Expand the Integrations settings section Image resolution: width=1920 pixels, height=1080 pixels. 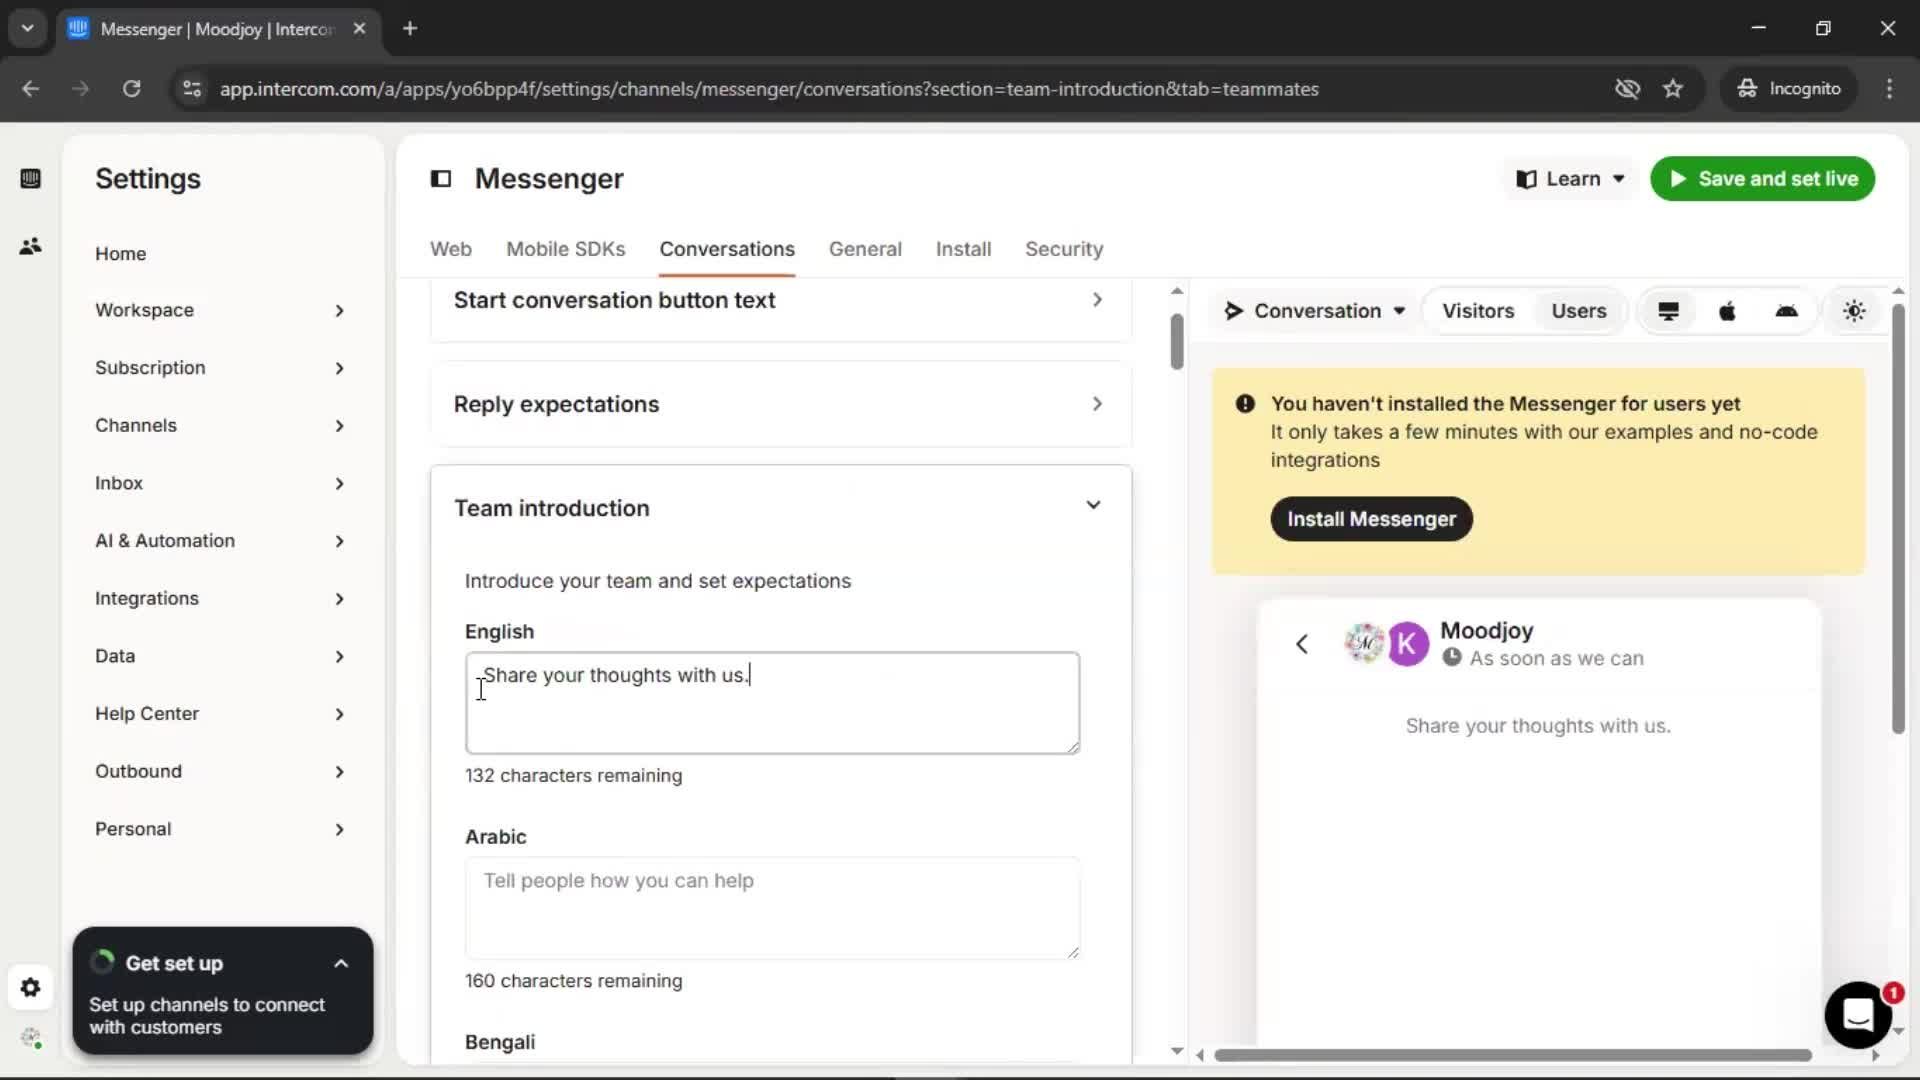(x=220, y=599)
